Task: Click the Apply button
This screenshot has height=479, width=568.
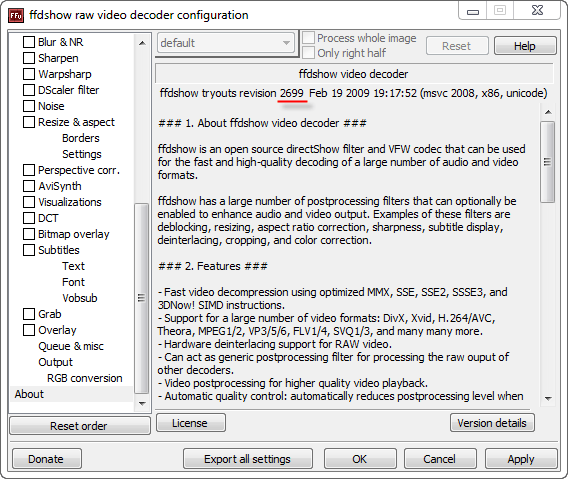Action: click(x=521, y=459)
